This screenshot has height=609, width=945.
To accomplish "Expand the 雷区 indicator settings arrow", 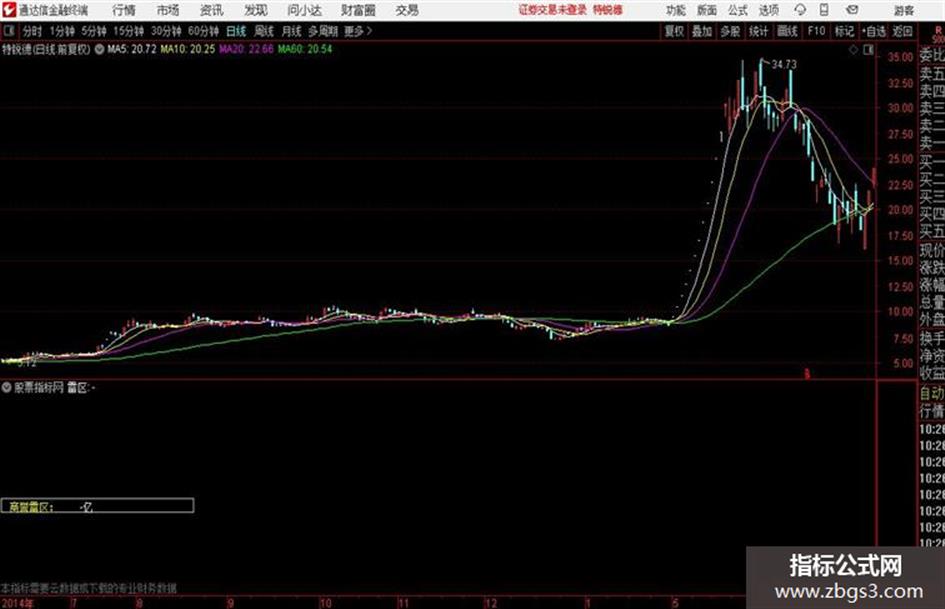I will 7,387.
